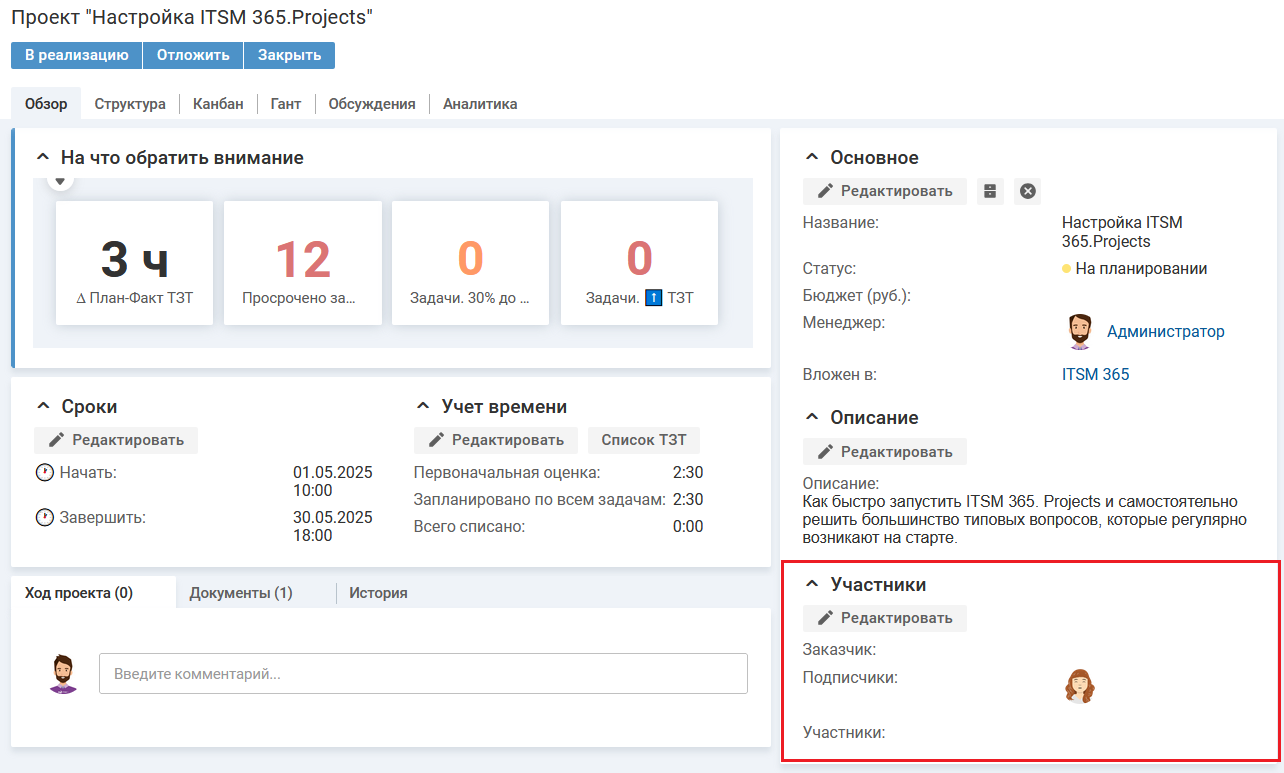Collapse the Описание section

[x=811, y=418]
